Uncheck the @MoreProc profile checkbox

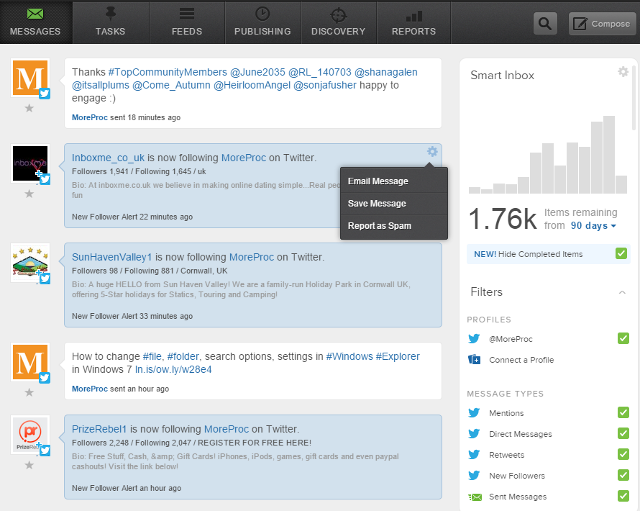pos(623,338)
